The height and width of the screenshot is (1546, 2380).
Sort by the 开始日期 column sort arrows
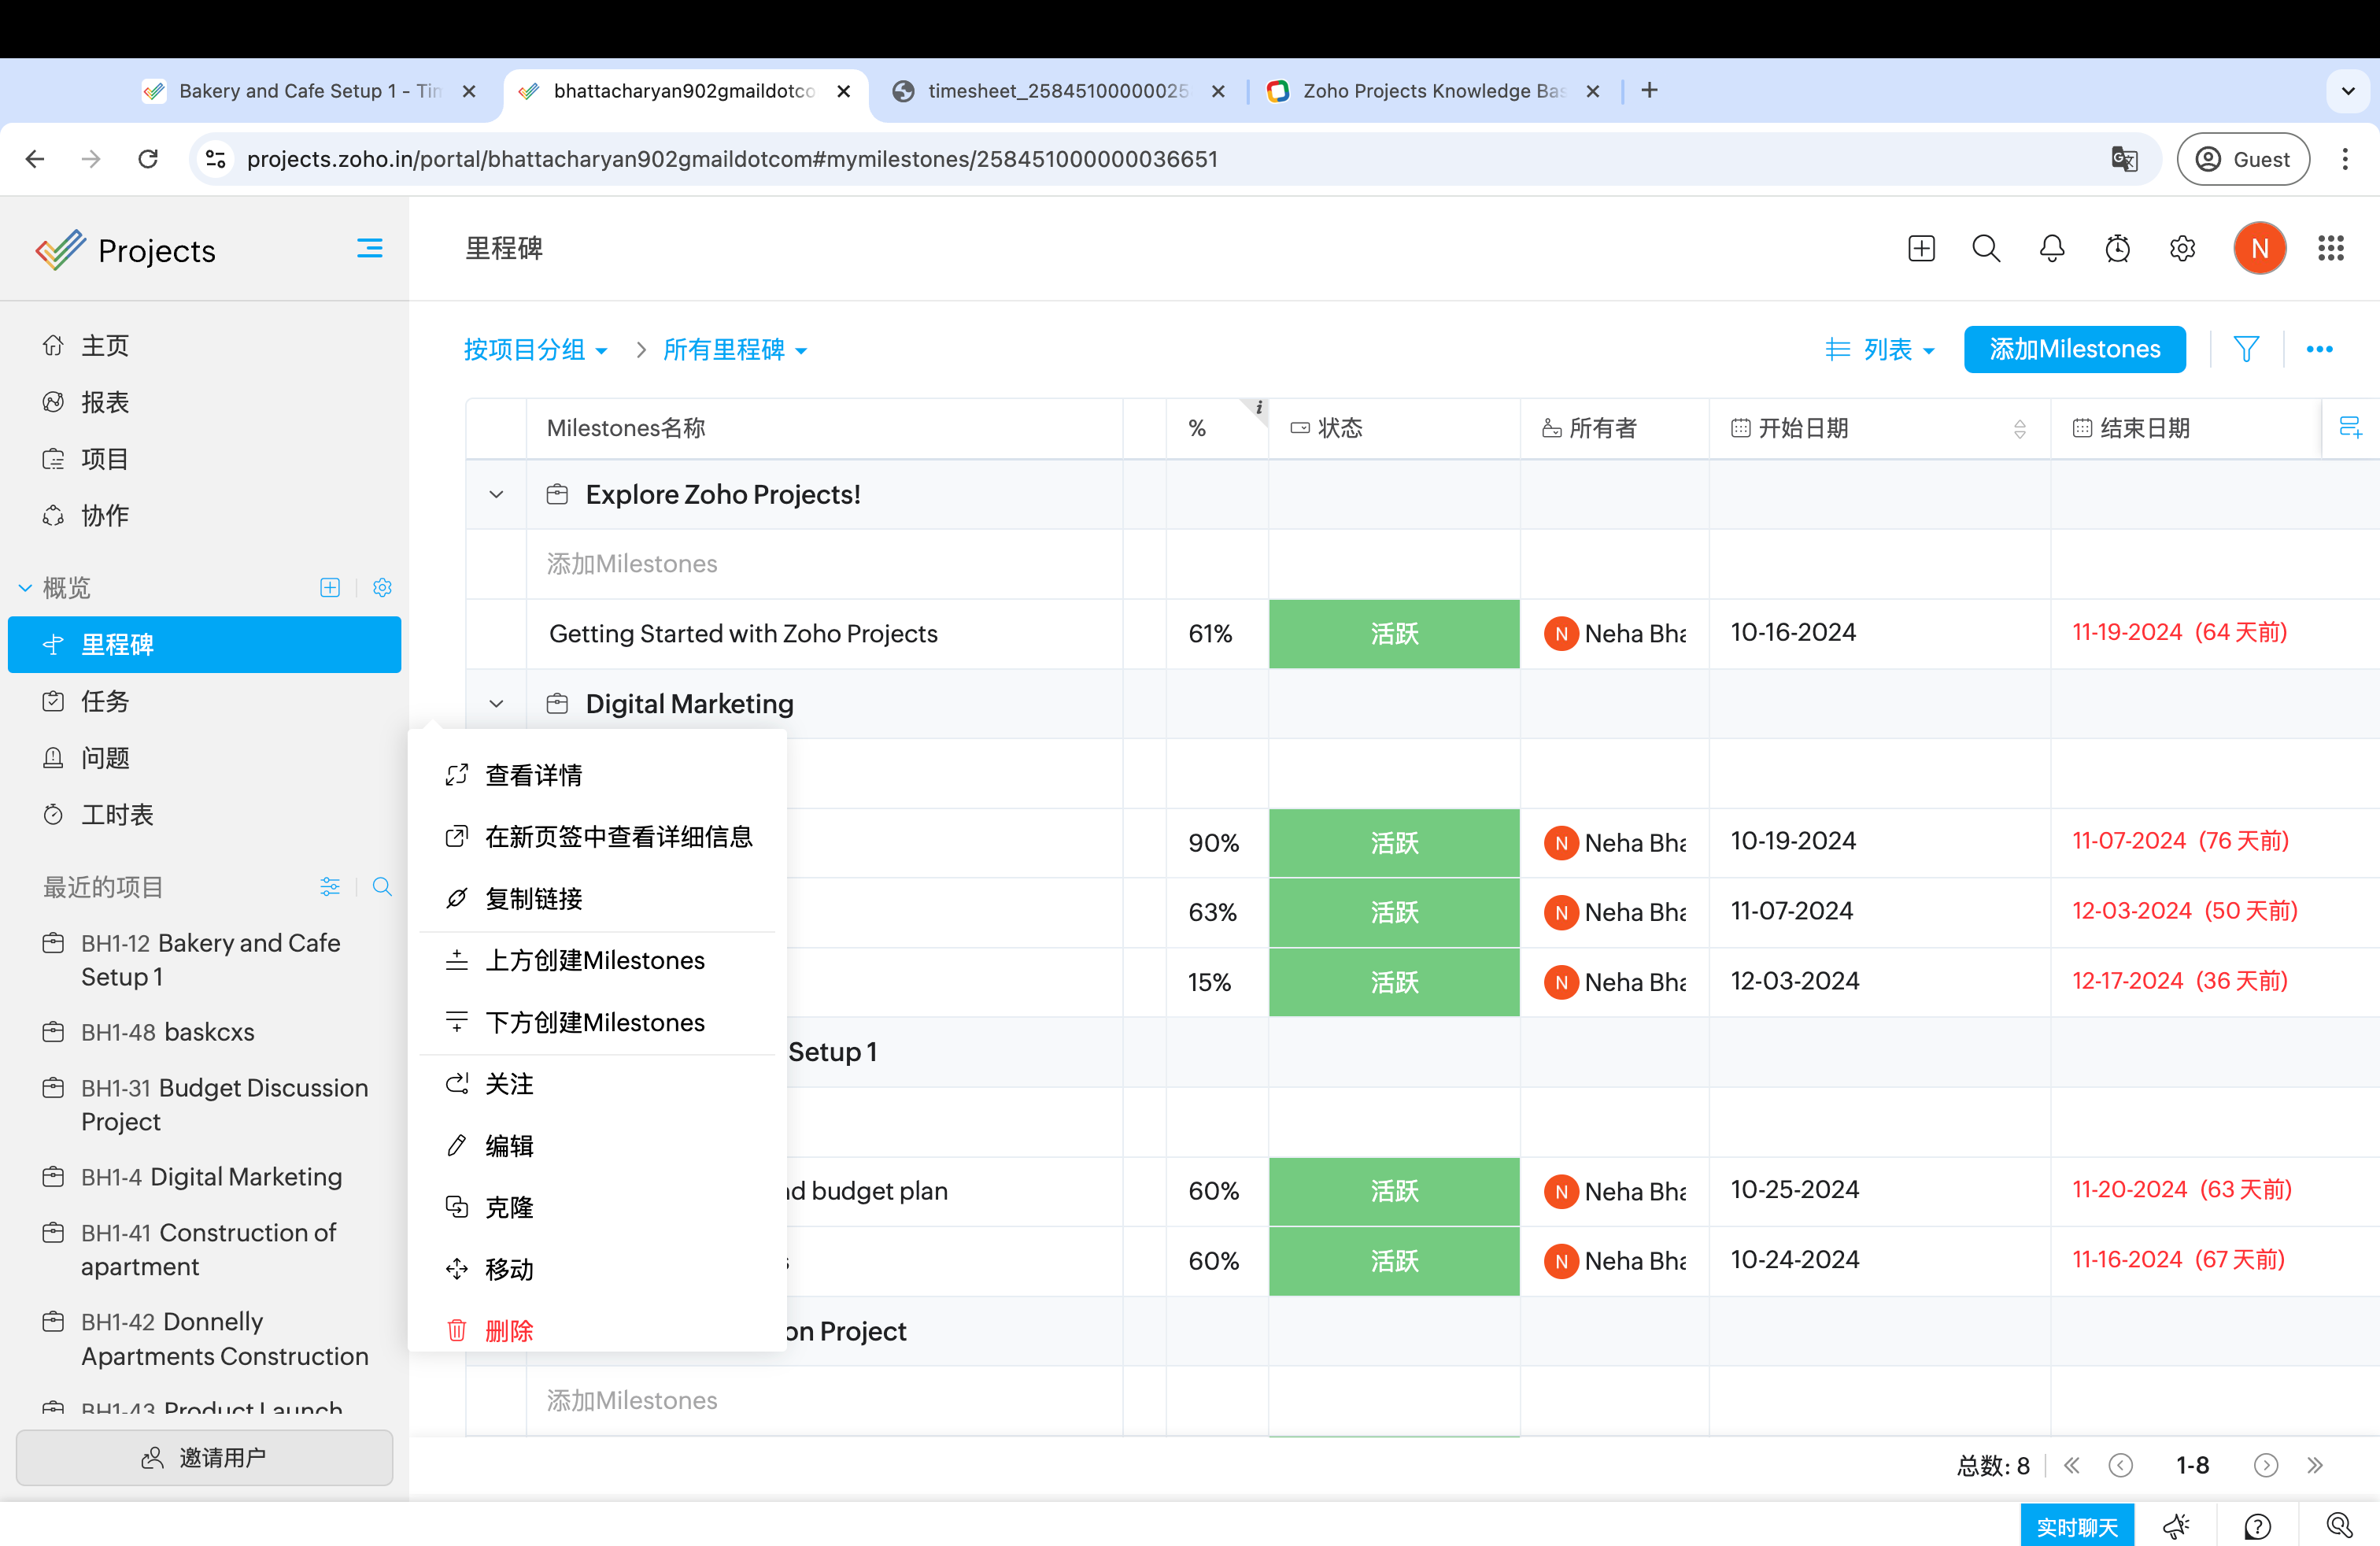click(x=2019, y=429)
